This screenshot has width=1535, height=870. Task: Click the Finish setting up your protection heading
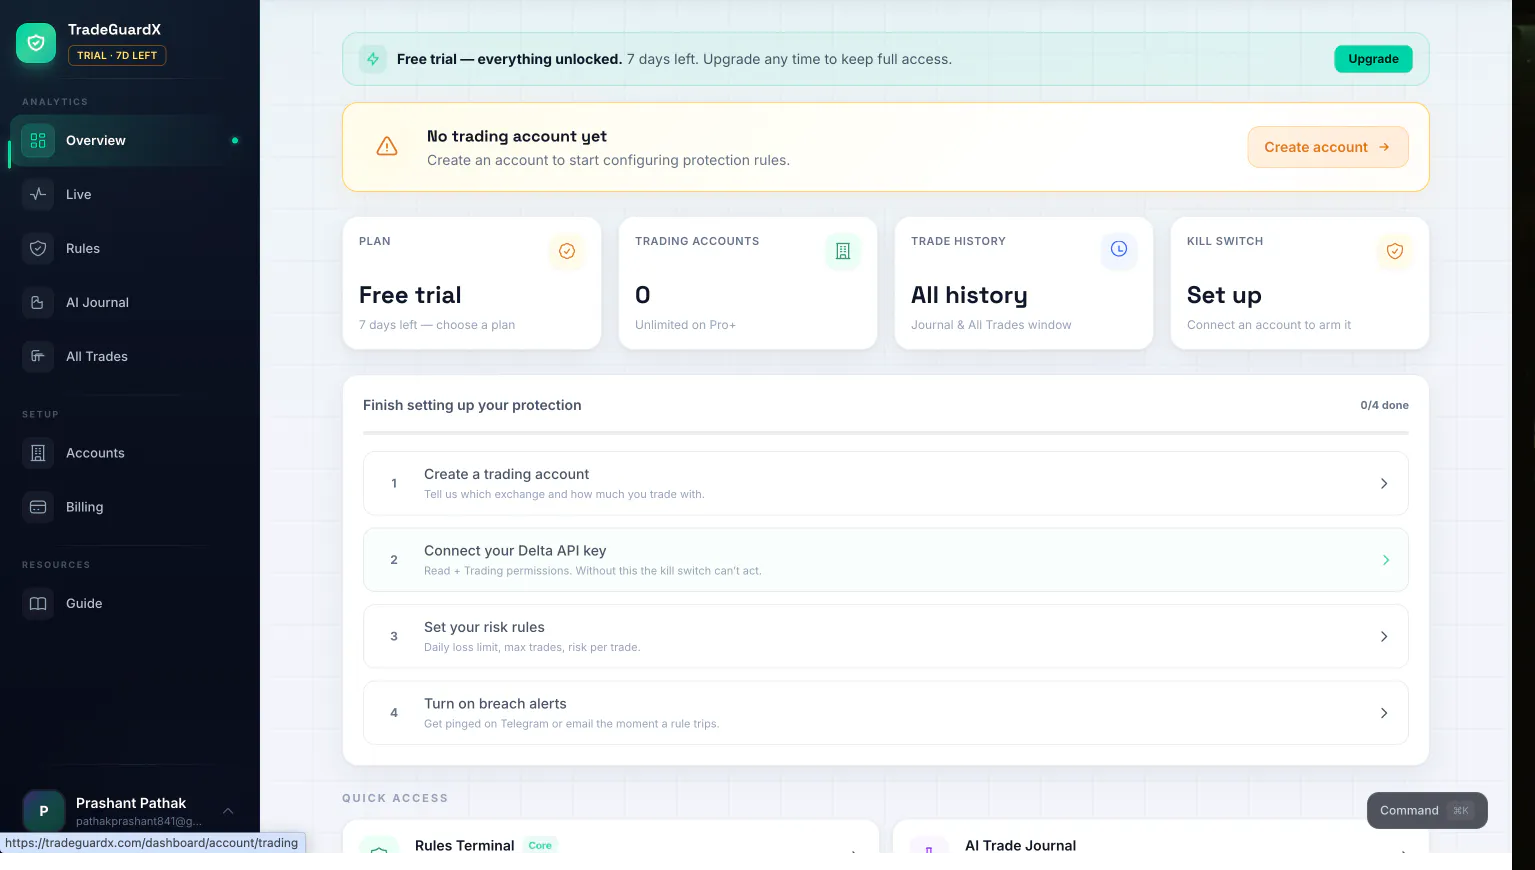pos(472,405)
